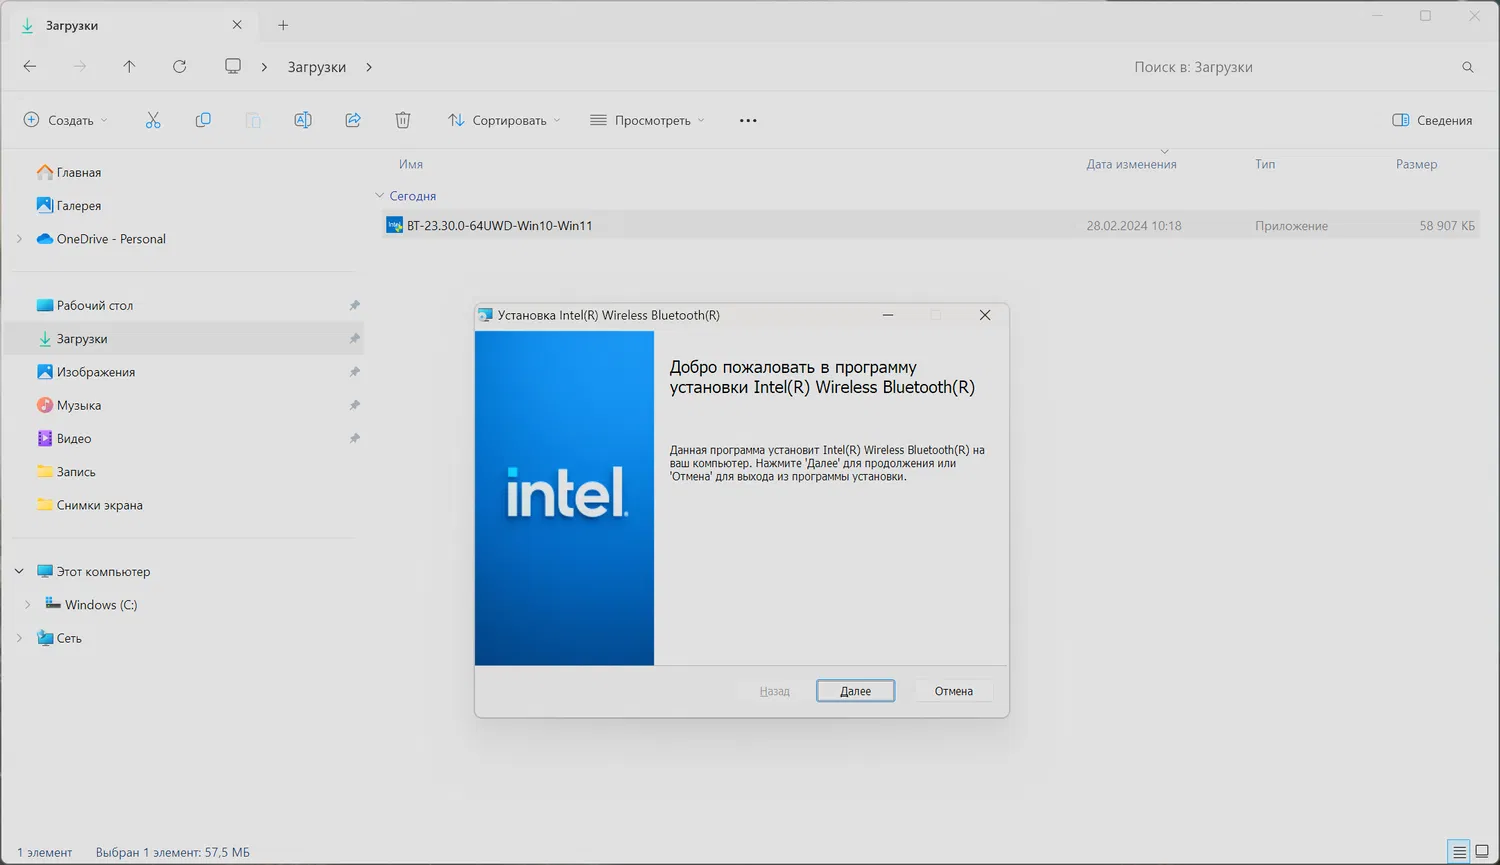This screenshot has height=865, width=1500.
Task: Add a new File Explorer tab
Action: point(283,25)
